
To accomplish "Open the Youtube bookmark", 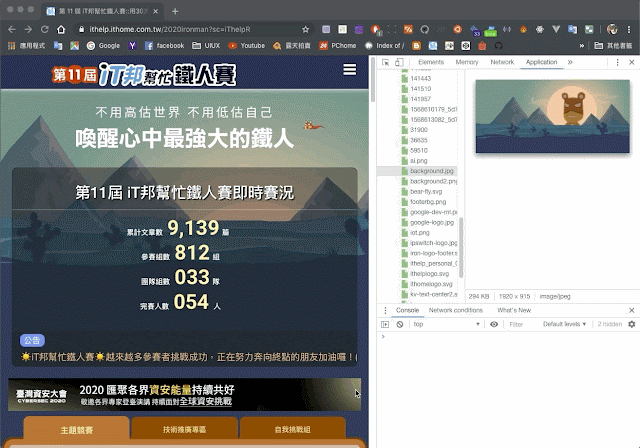I will pos(247,46).
